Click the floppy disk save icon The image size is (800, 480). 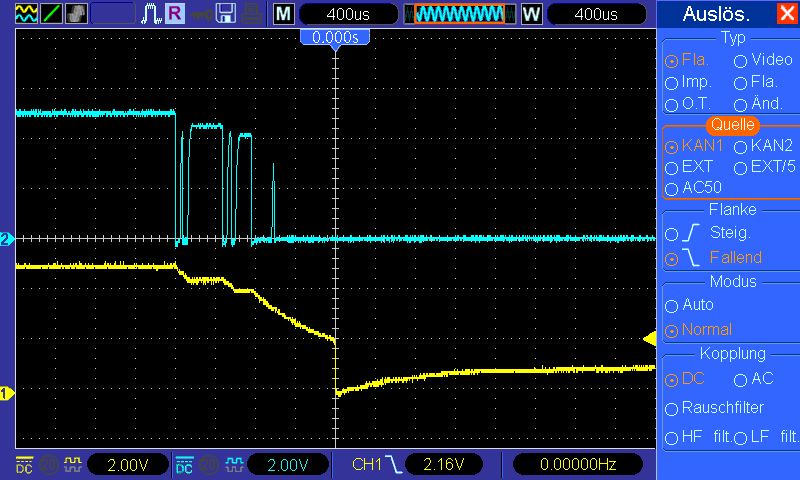[226, 13]
